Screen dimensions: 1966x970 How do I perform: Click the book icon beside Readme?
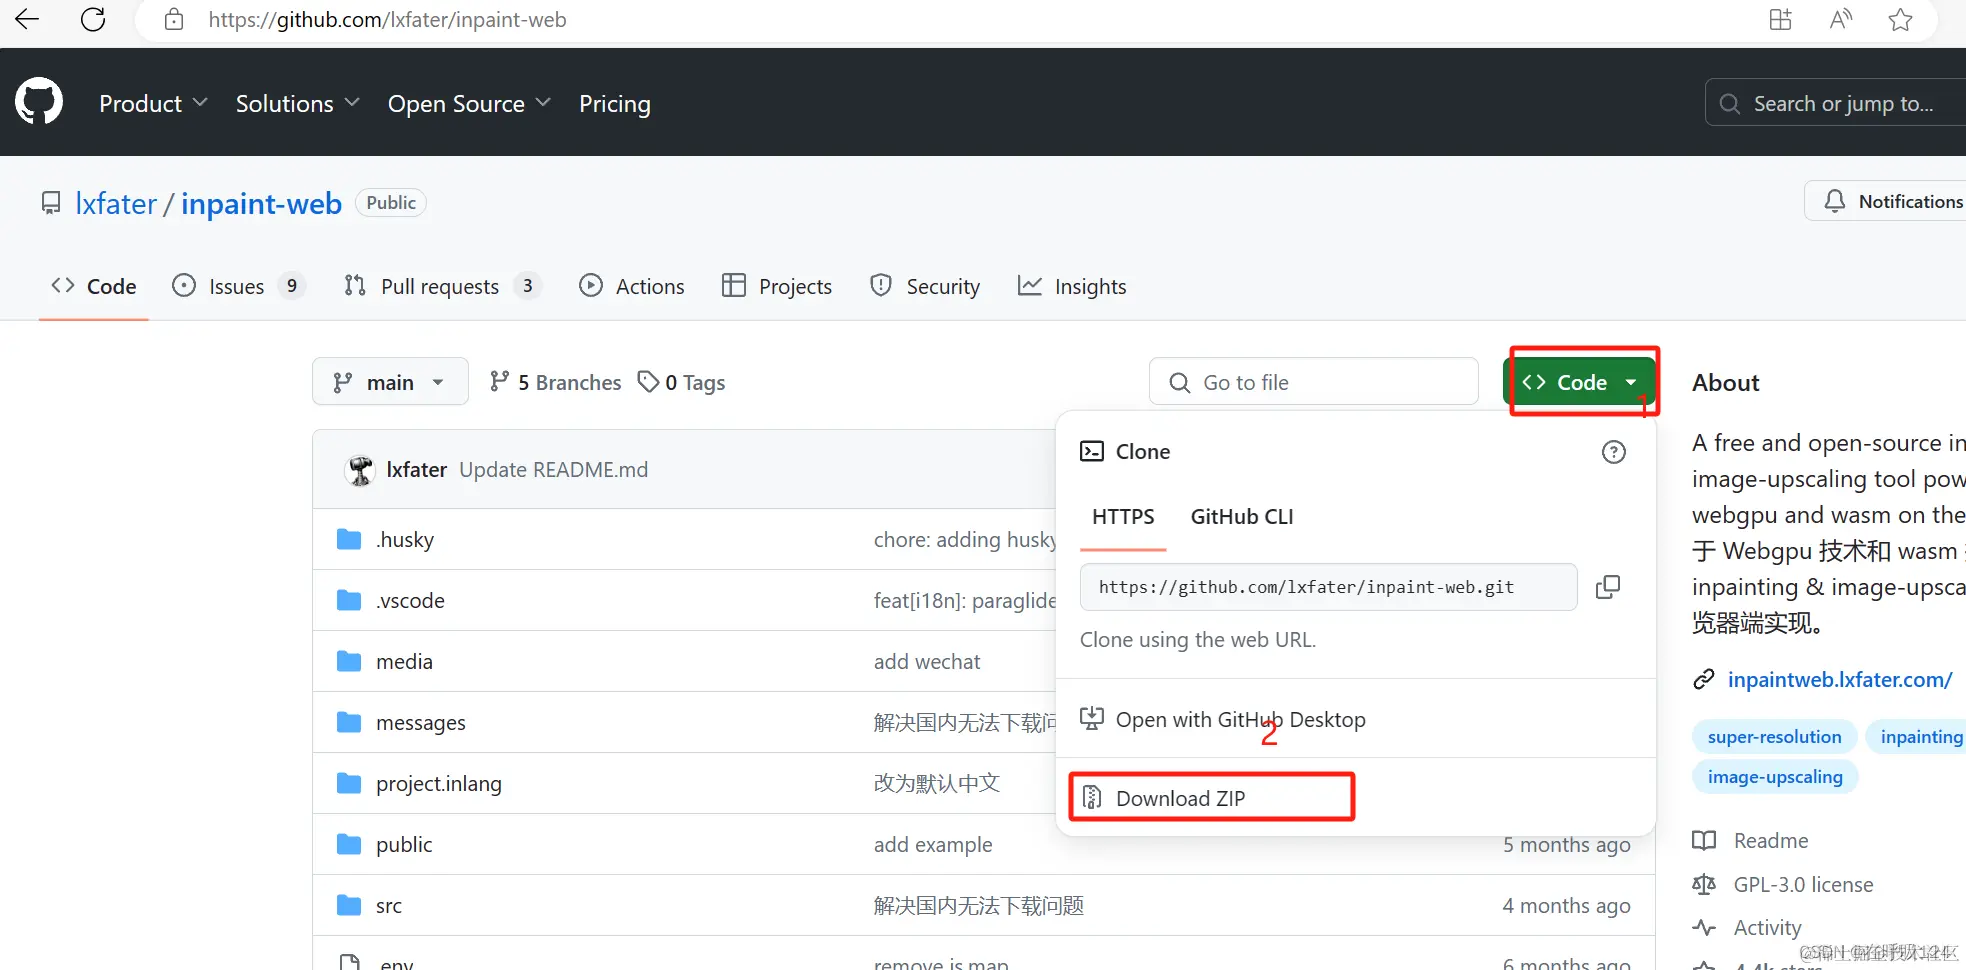click(1704, 841)
